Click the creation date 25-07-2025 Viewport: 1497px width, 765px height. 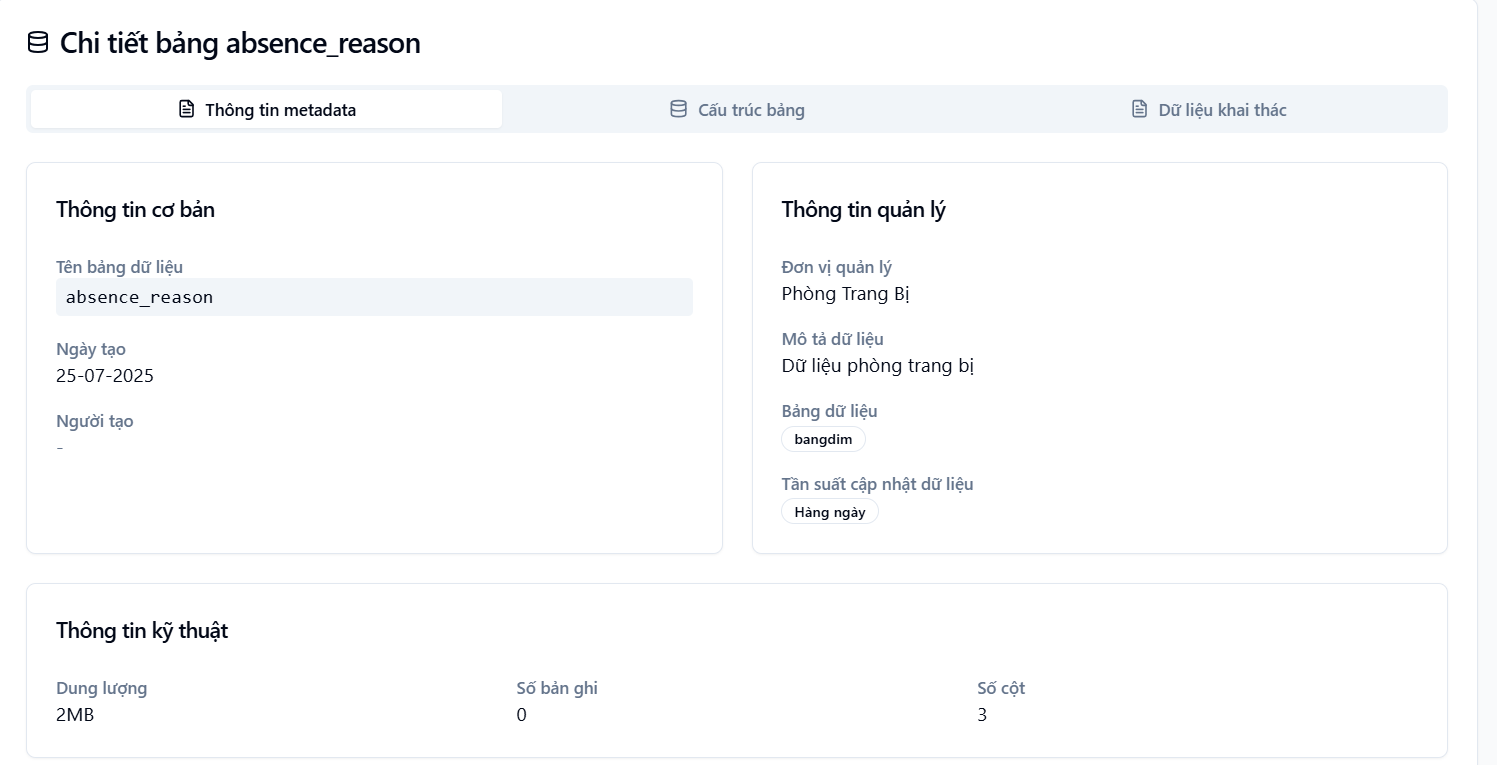[105, 376]
